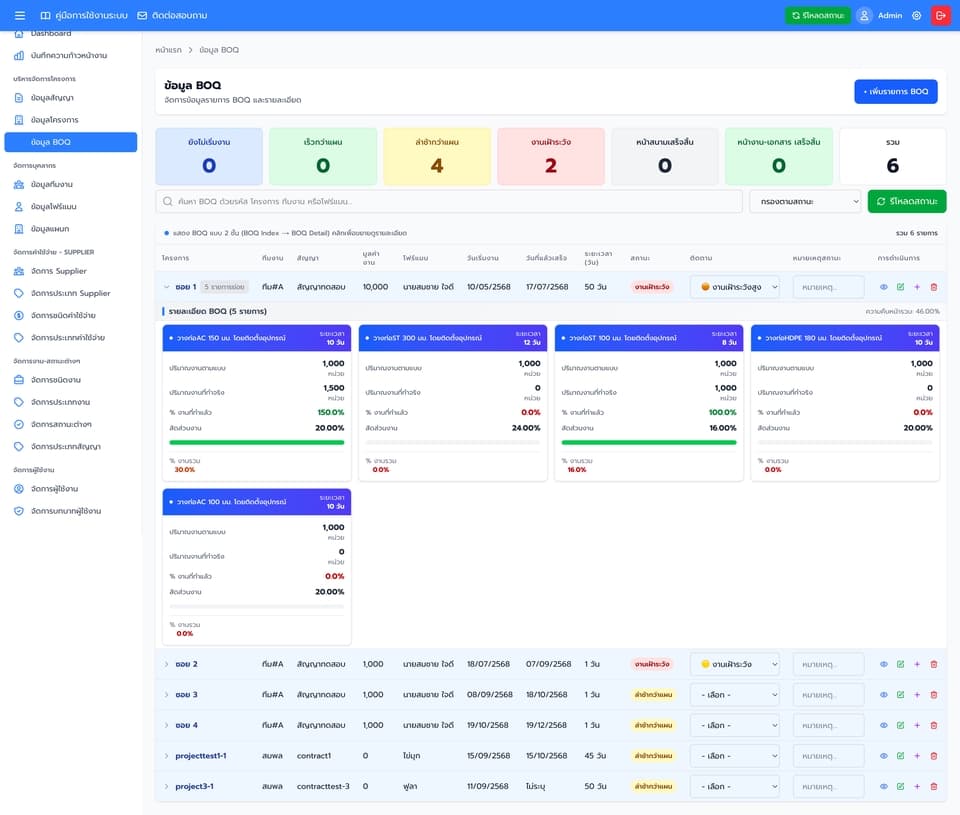View งวด 1 row with the eye icon
This screenshot has width=960, height=815.
pyautogui.click(x=883, y=287)
